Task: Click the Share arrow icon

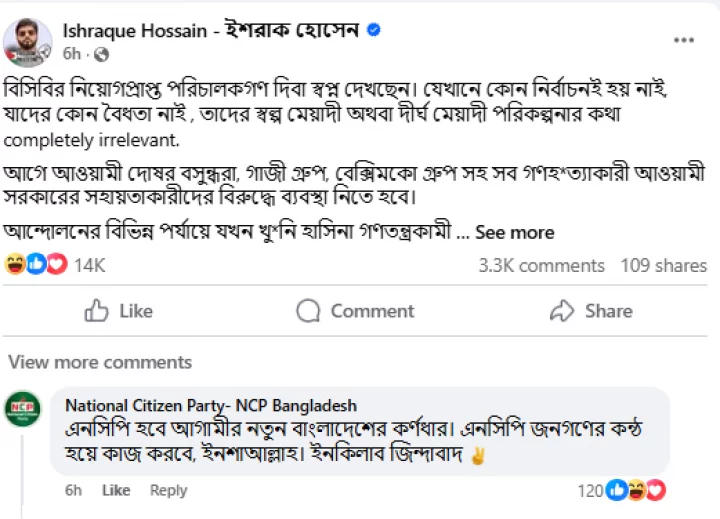Action: (562, 311)
